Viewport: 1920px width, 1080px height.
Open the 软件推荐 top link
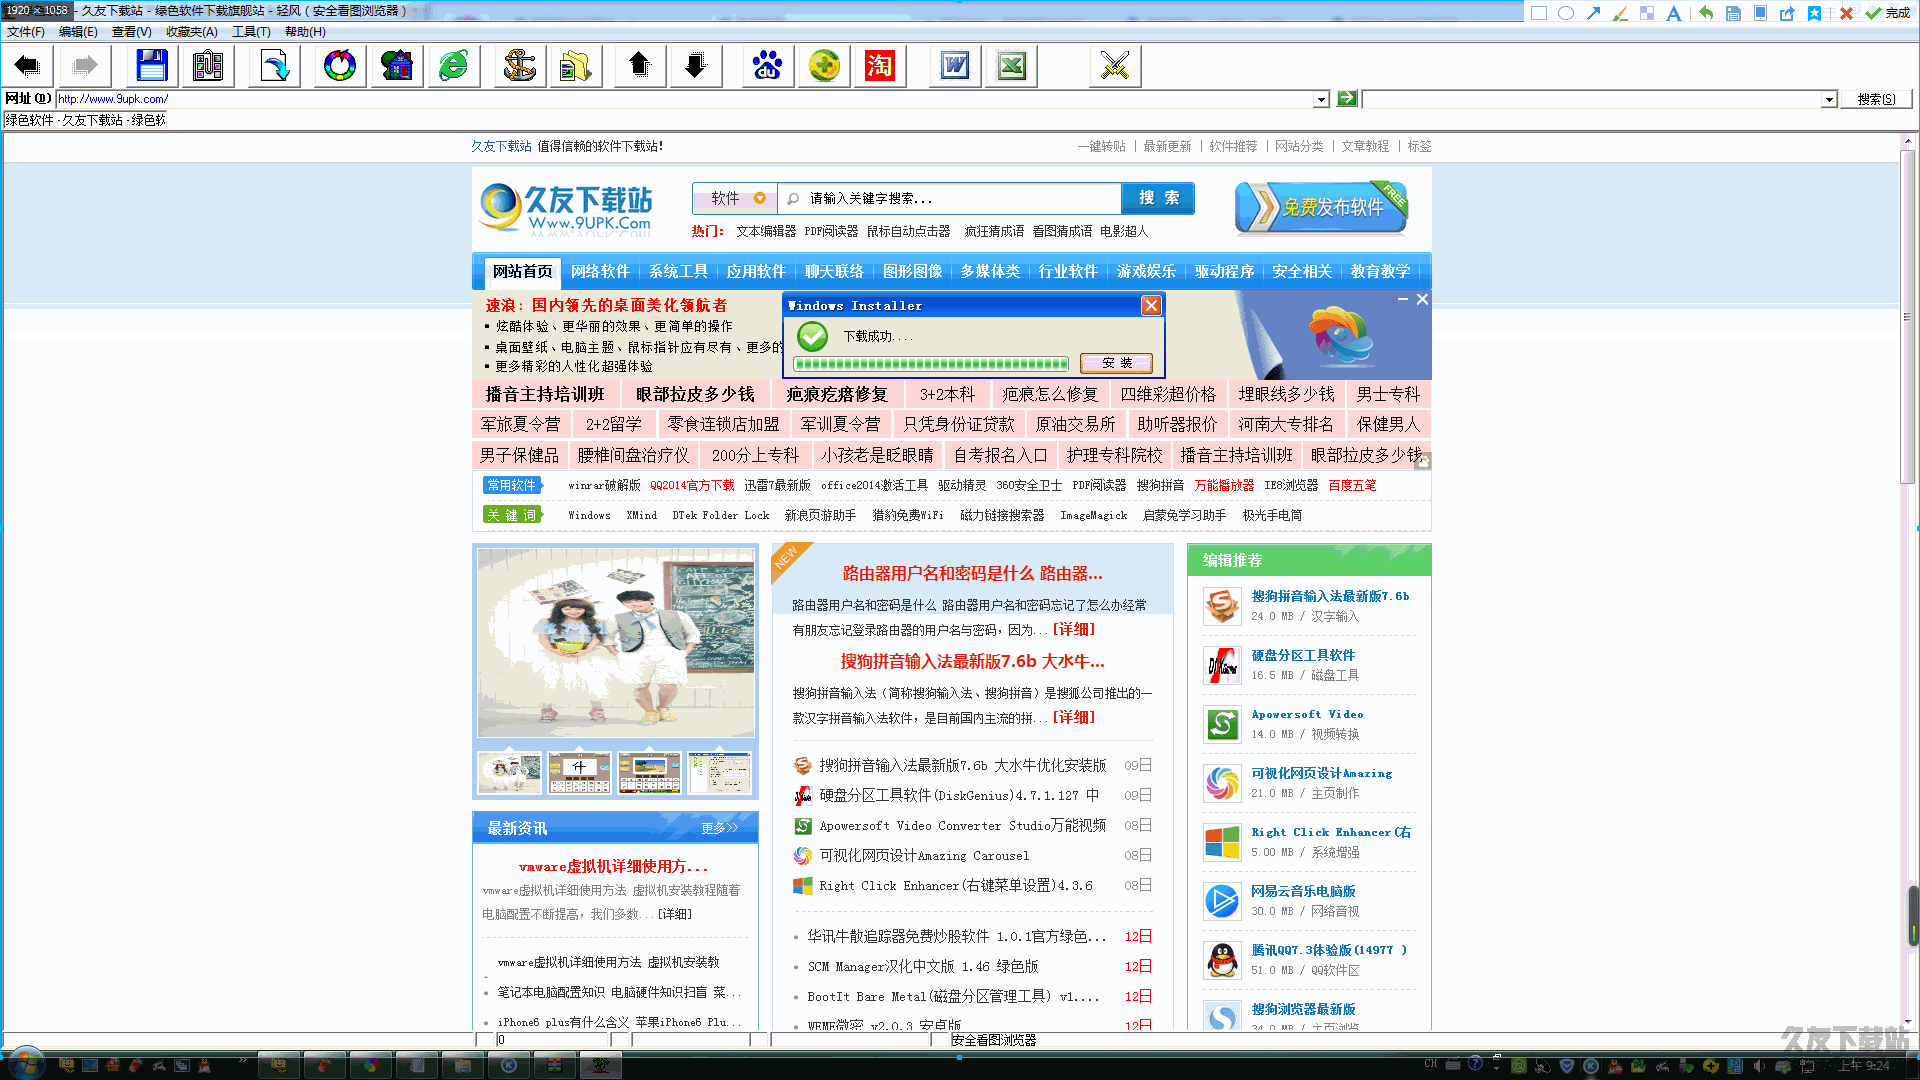tap(1233, 146)
